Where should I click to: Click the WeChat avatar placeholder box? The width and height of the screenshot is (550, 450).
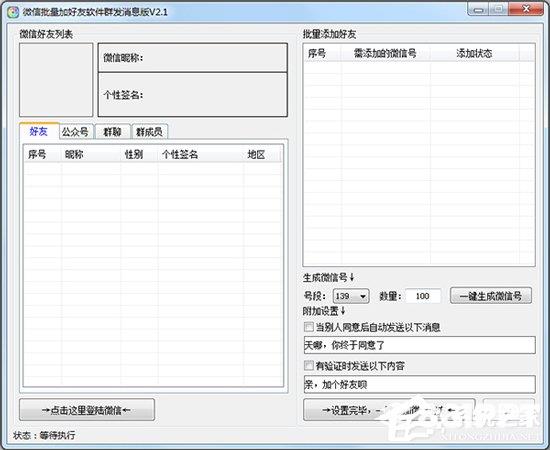[x=56, y=80]
